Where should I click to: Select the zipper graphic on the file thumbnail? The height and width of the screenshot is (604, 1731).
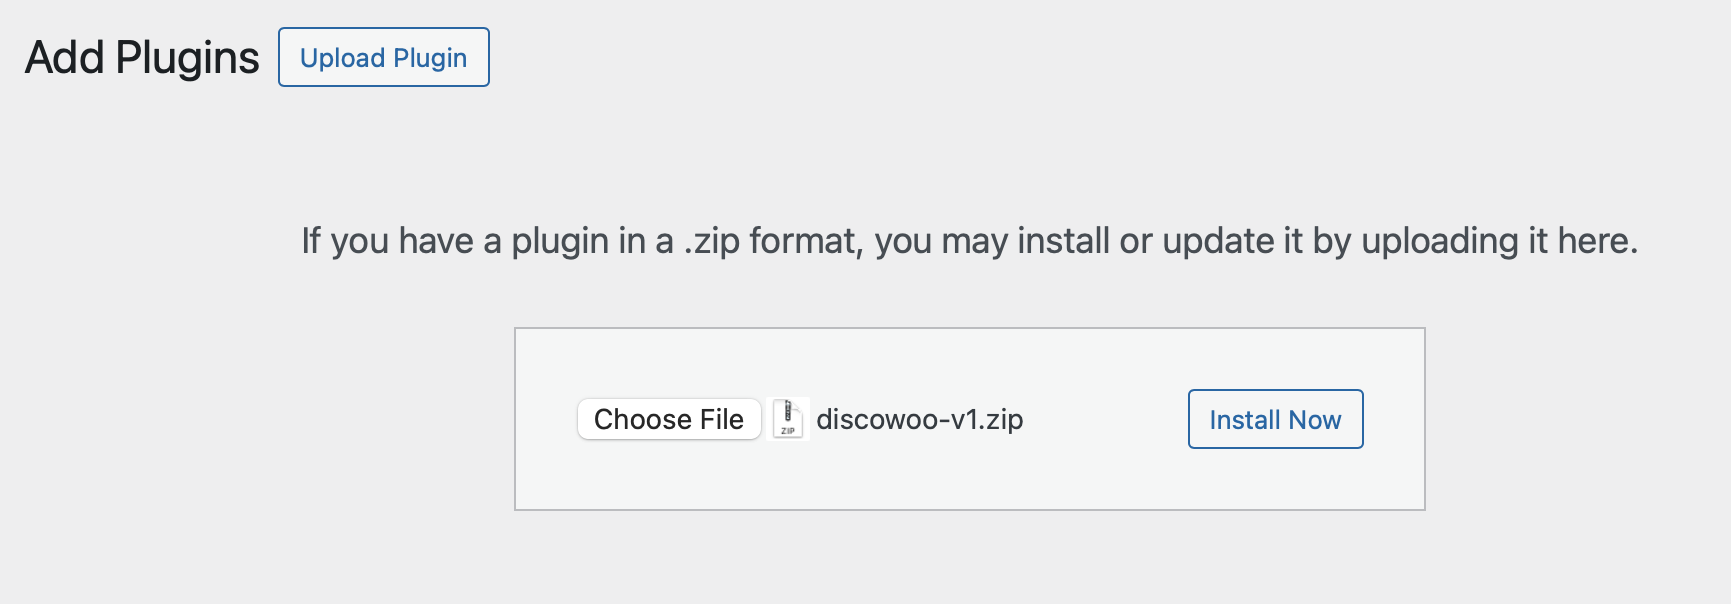point(790,410)
